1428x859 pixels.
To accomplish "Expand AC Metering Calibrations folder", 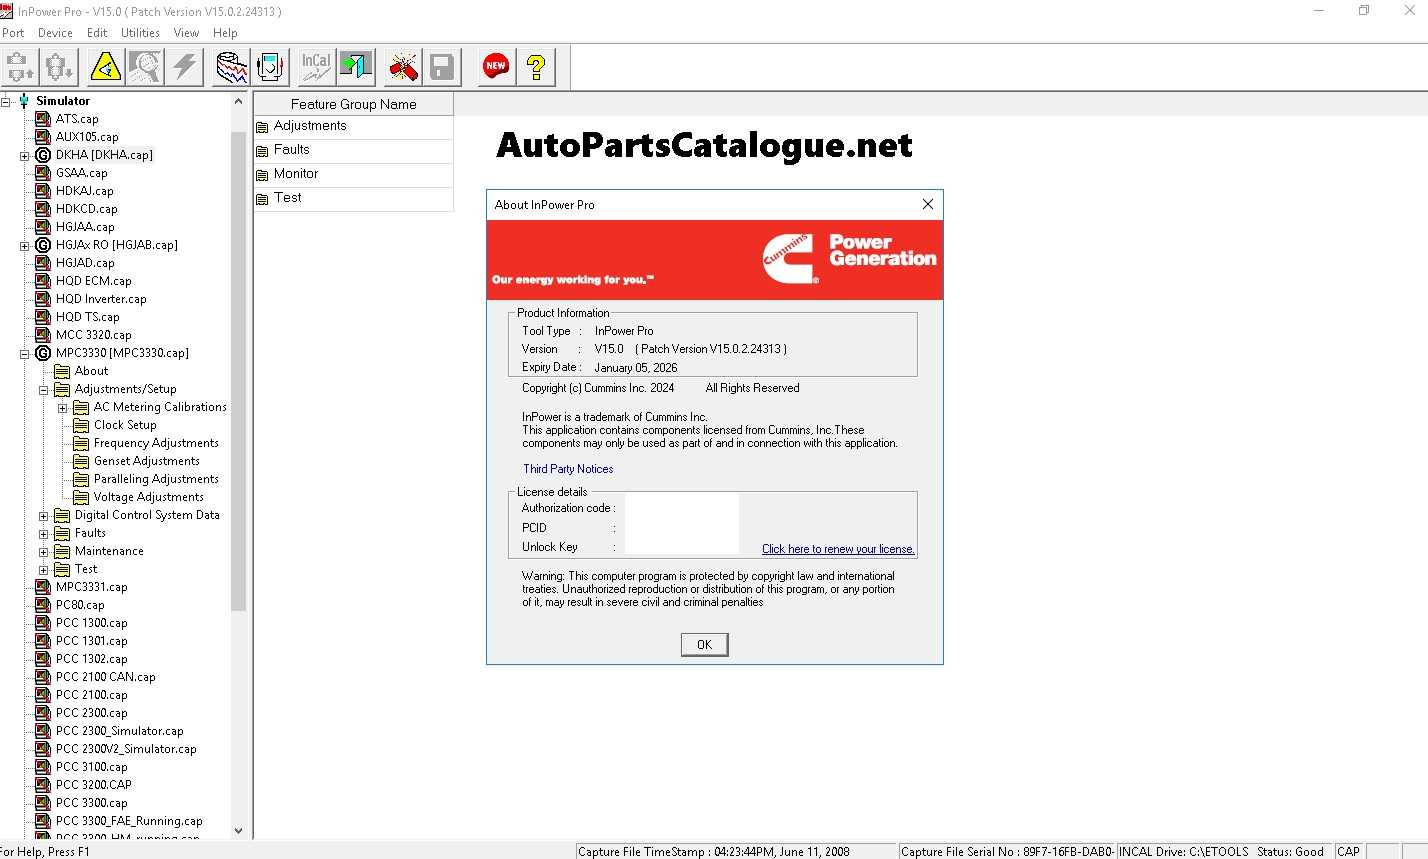I will tap(63, 408).
